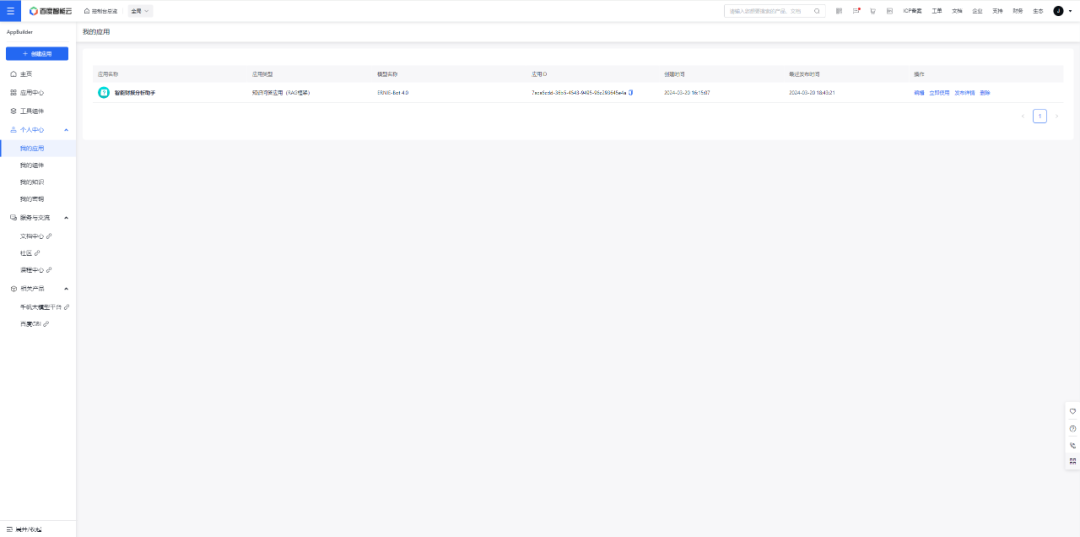Open the 社区 external link
The image size is (1080, 537).
click(x=30, y=253)
